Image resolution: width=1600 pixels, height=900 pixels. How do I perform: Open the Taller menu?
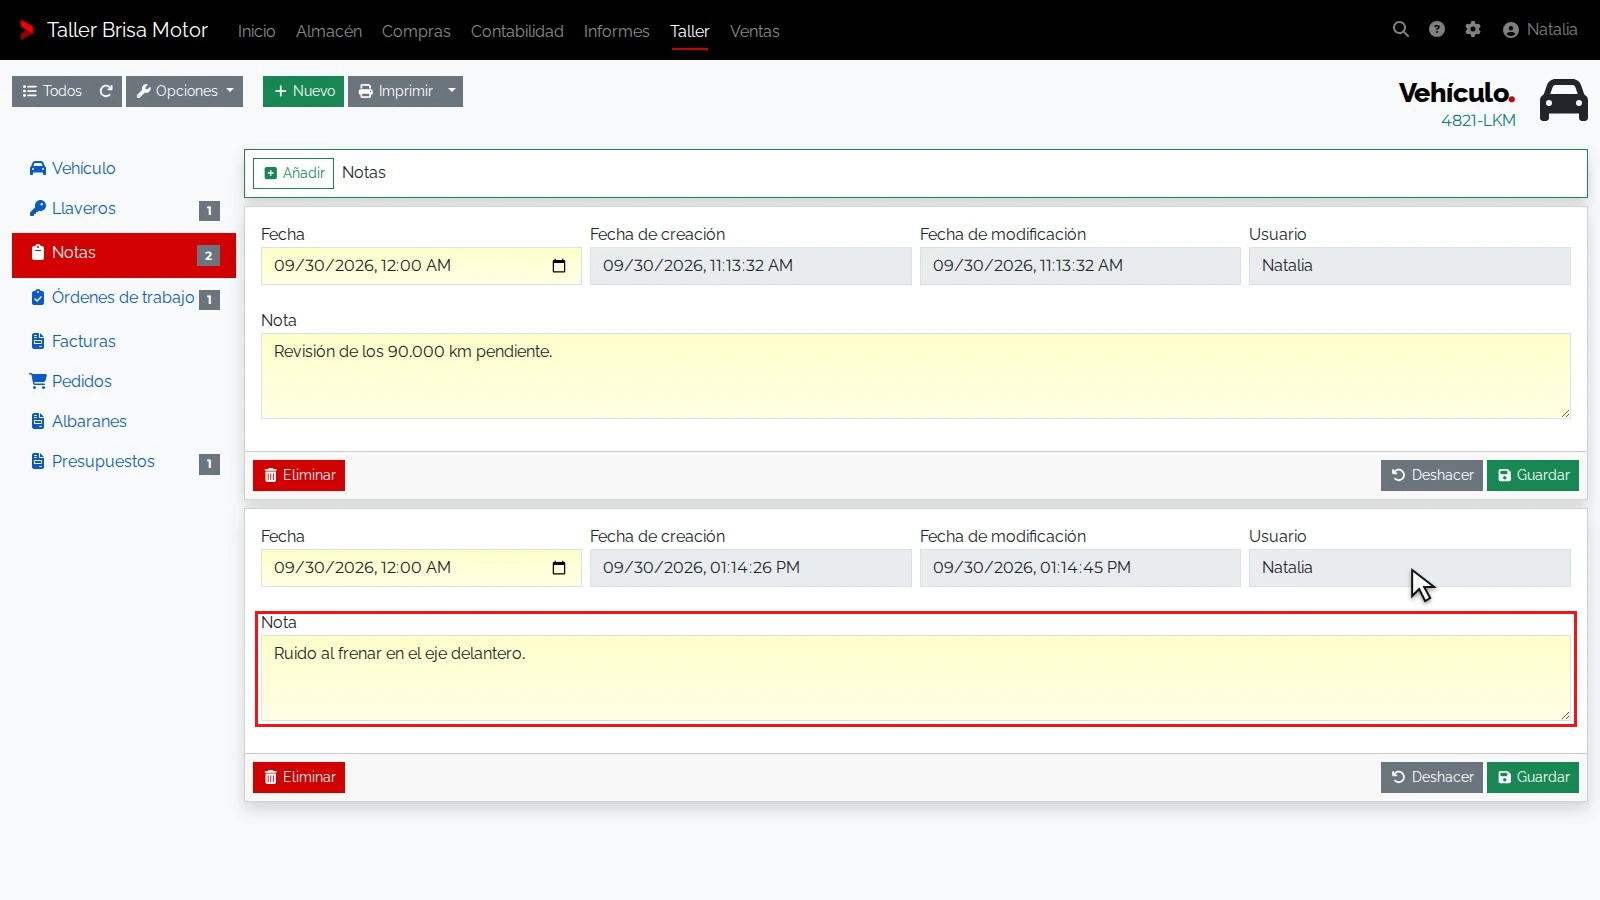(x=690, y=31)
